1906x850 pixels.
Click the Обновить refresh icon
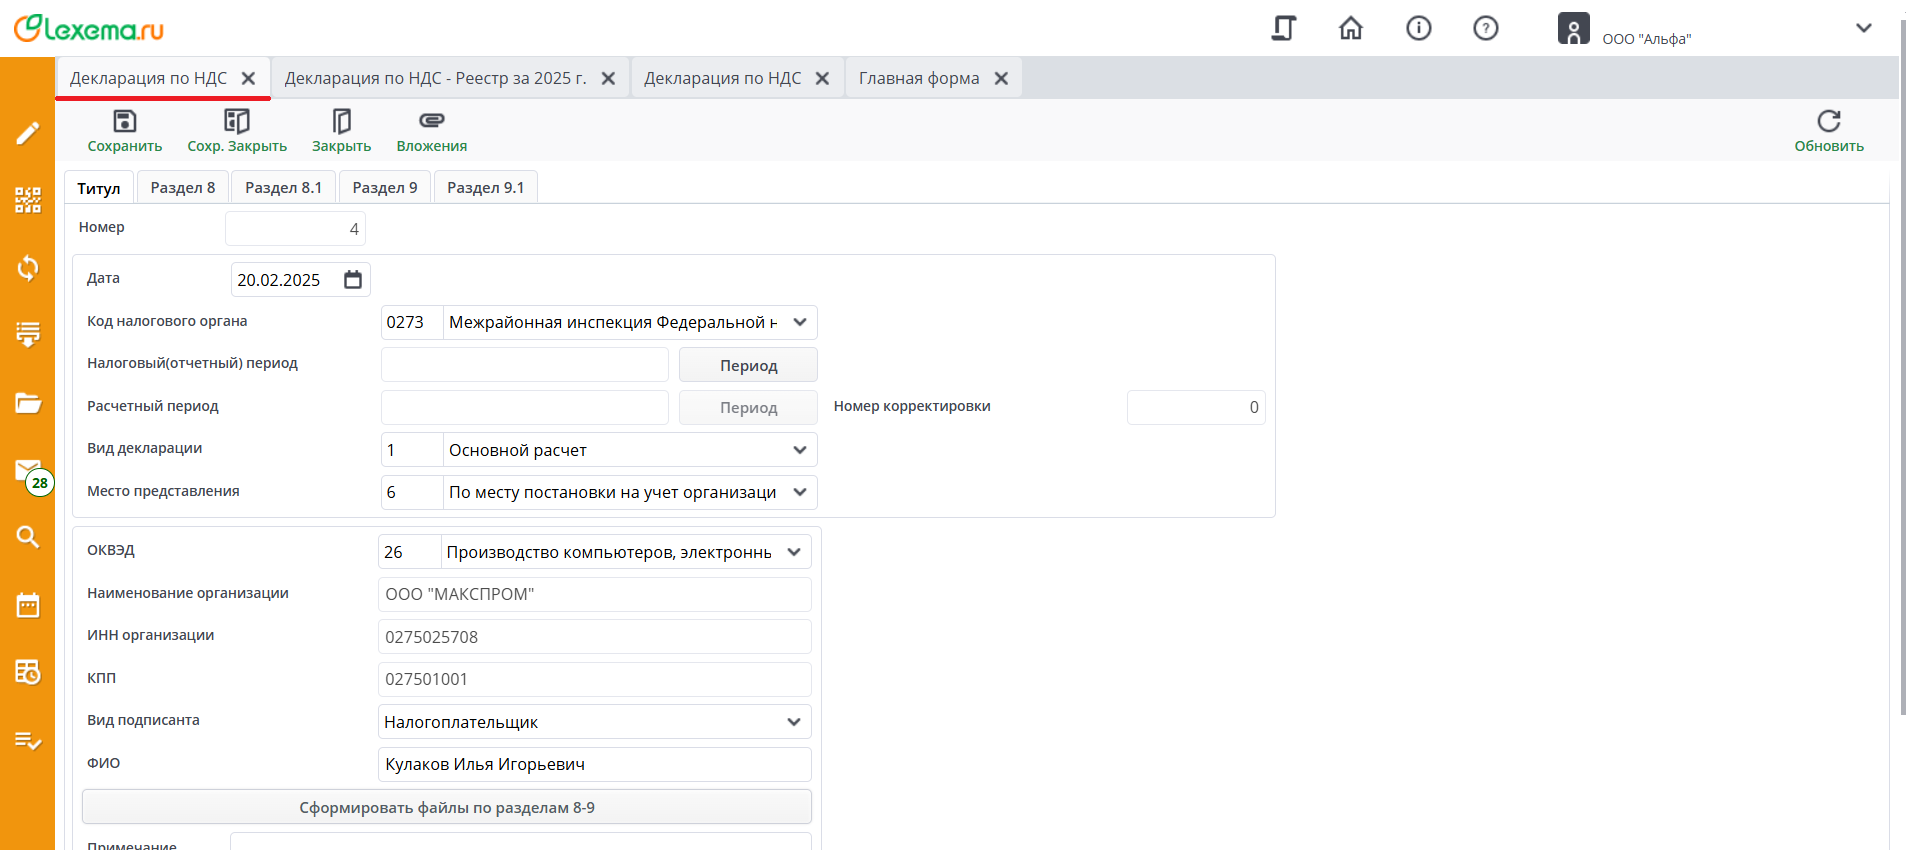pos(1828,122)
